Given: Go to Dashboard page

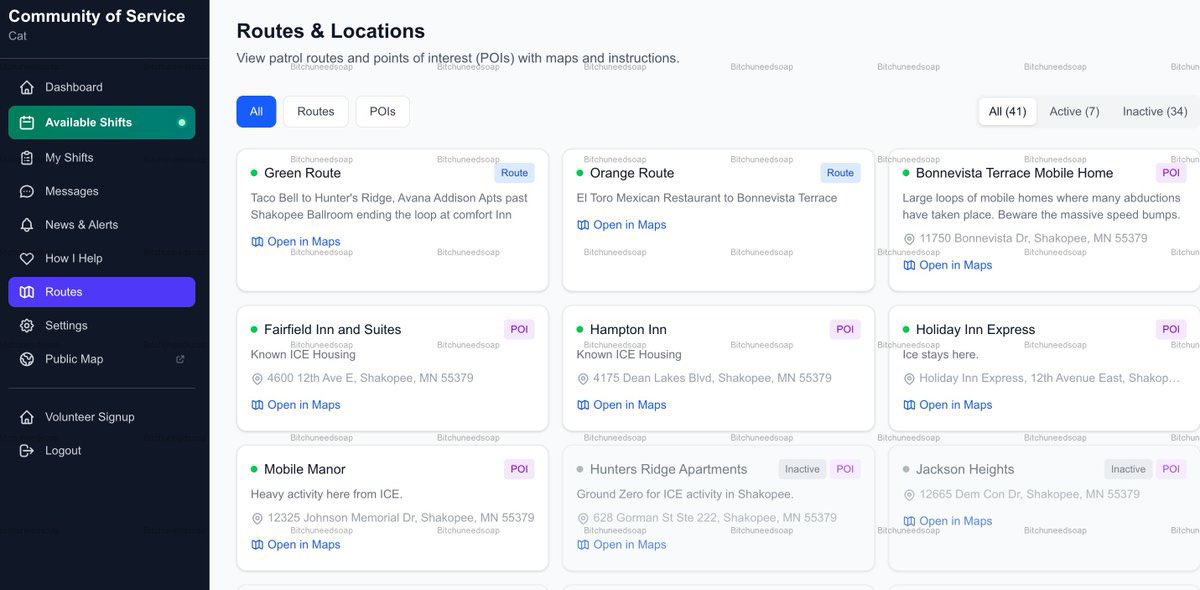Looking at the screenshot, I should pyautogui.click(x=102, y=87).
